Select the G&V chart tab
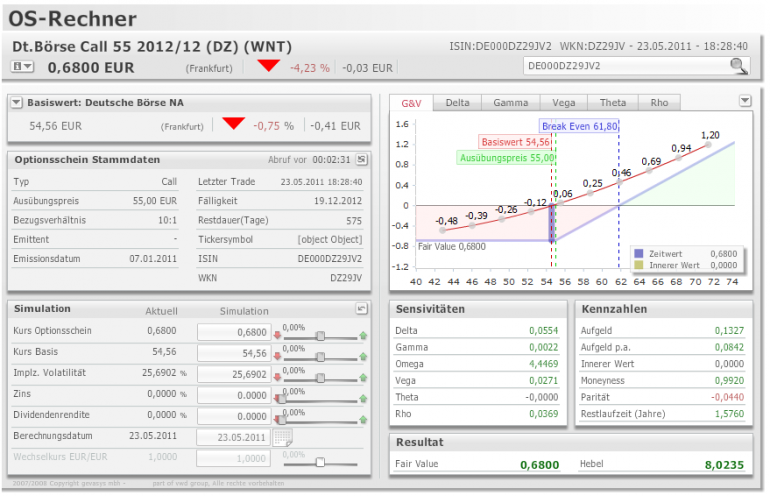770x496 pixels. click(411, 103)
